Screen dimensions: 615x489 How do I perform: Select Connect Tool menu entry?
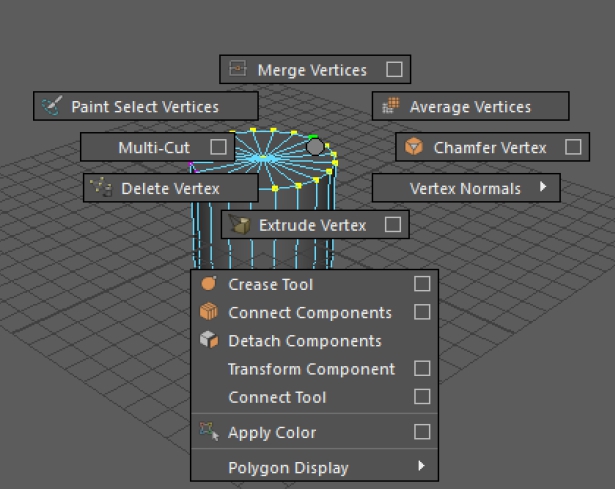click(277, 397)
